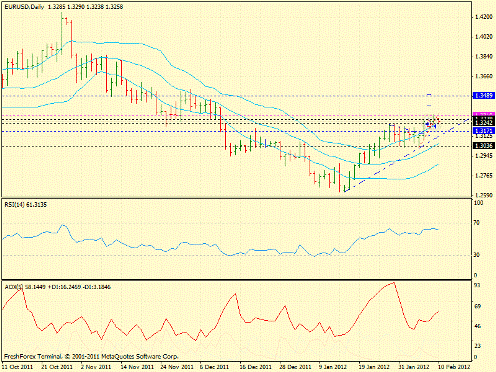The height and width of the screenshot is (372, 496).
Task: Select the 1.4020 price axis label
Action: point(484,37)
